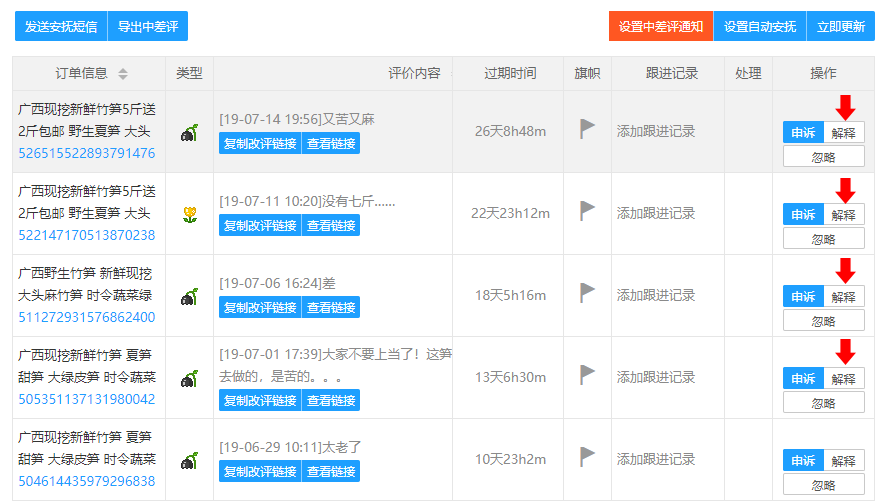
Task: Copy review link for 大家不要上当了 review
Action: point(260,400)
